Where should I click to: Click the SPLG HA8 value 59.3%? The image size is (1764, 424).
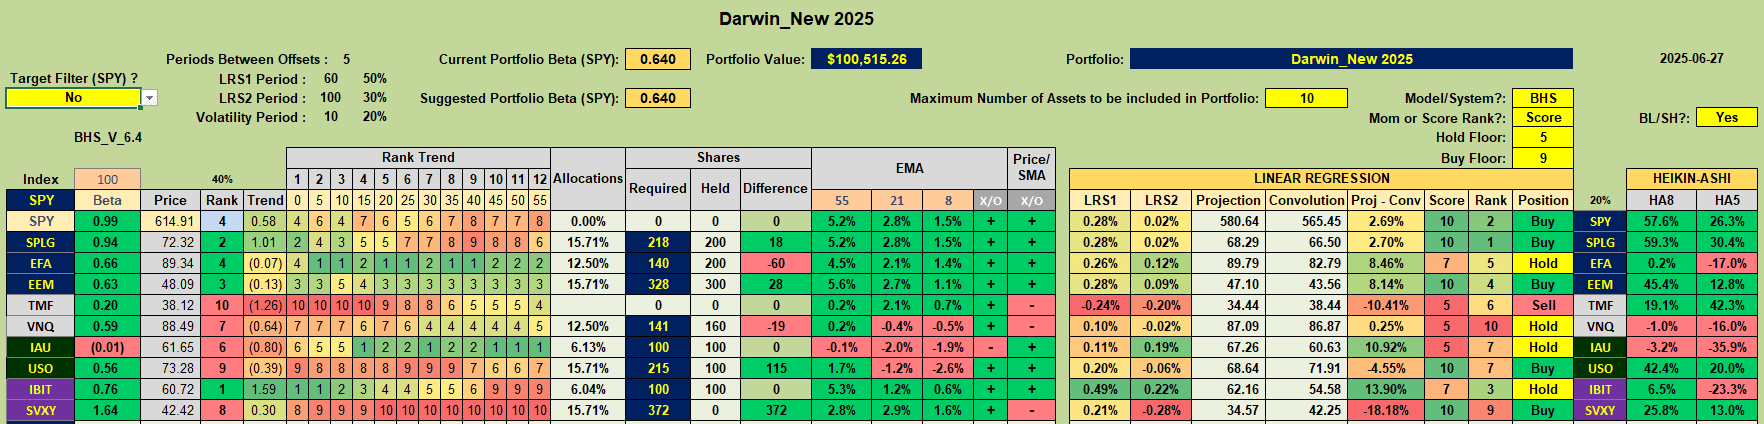click(x=1661, y=242)
